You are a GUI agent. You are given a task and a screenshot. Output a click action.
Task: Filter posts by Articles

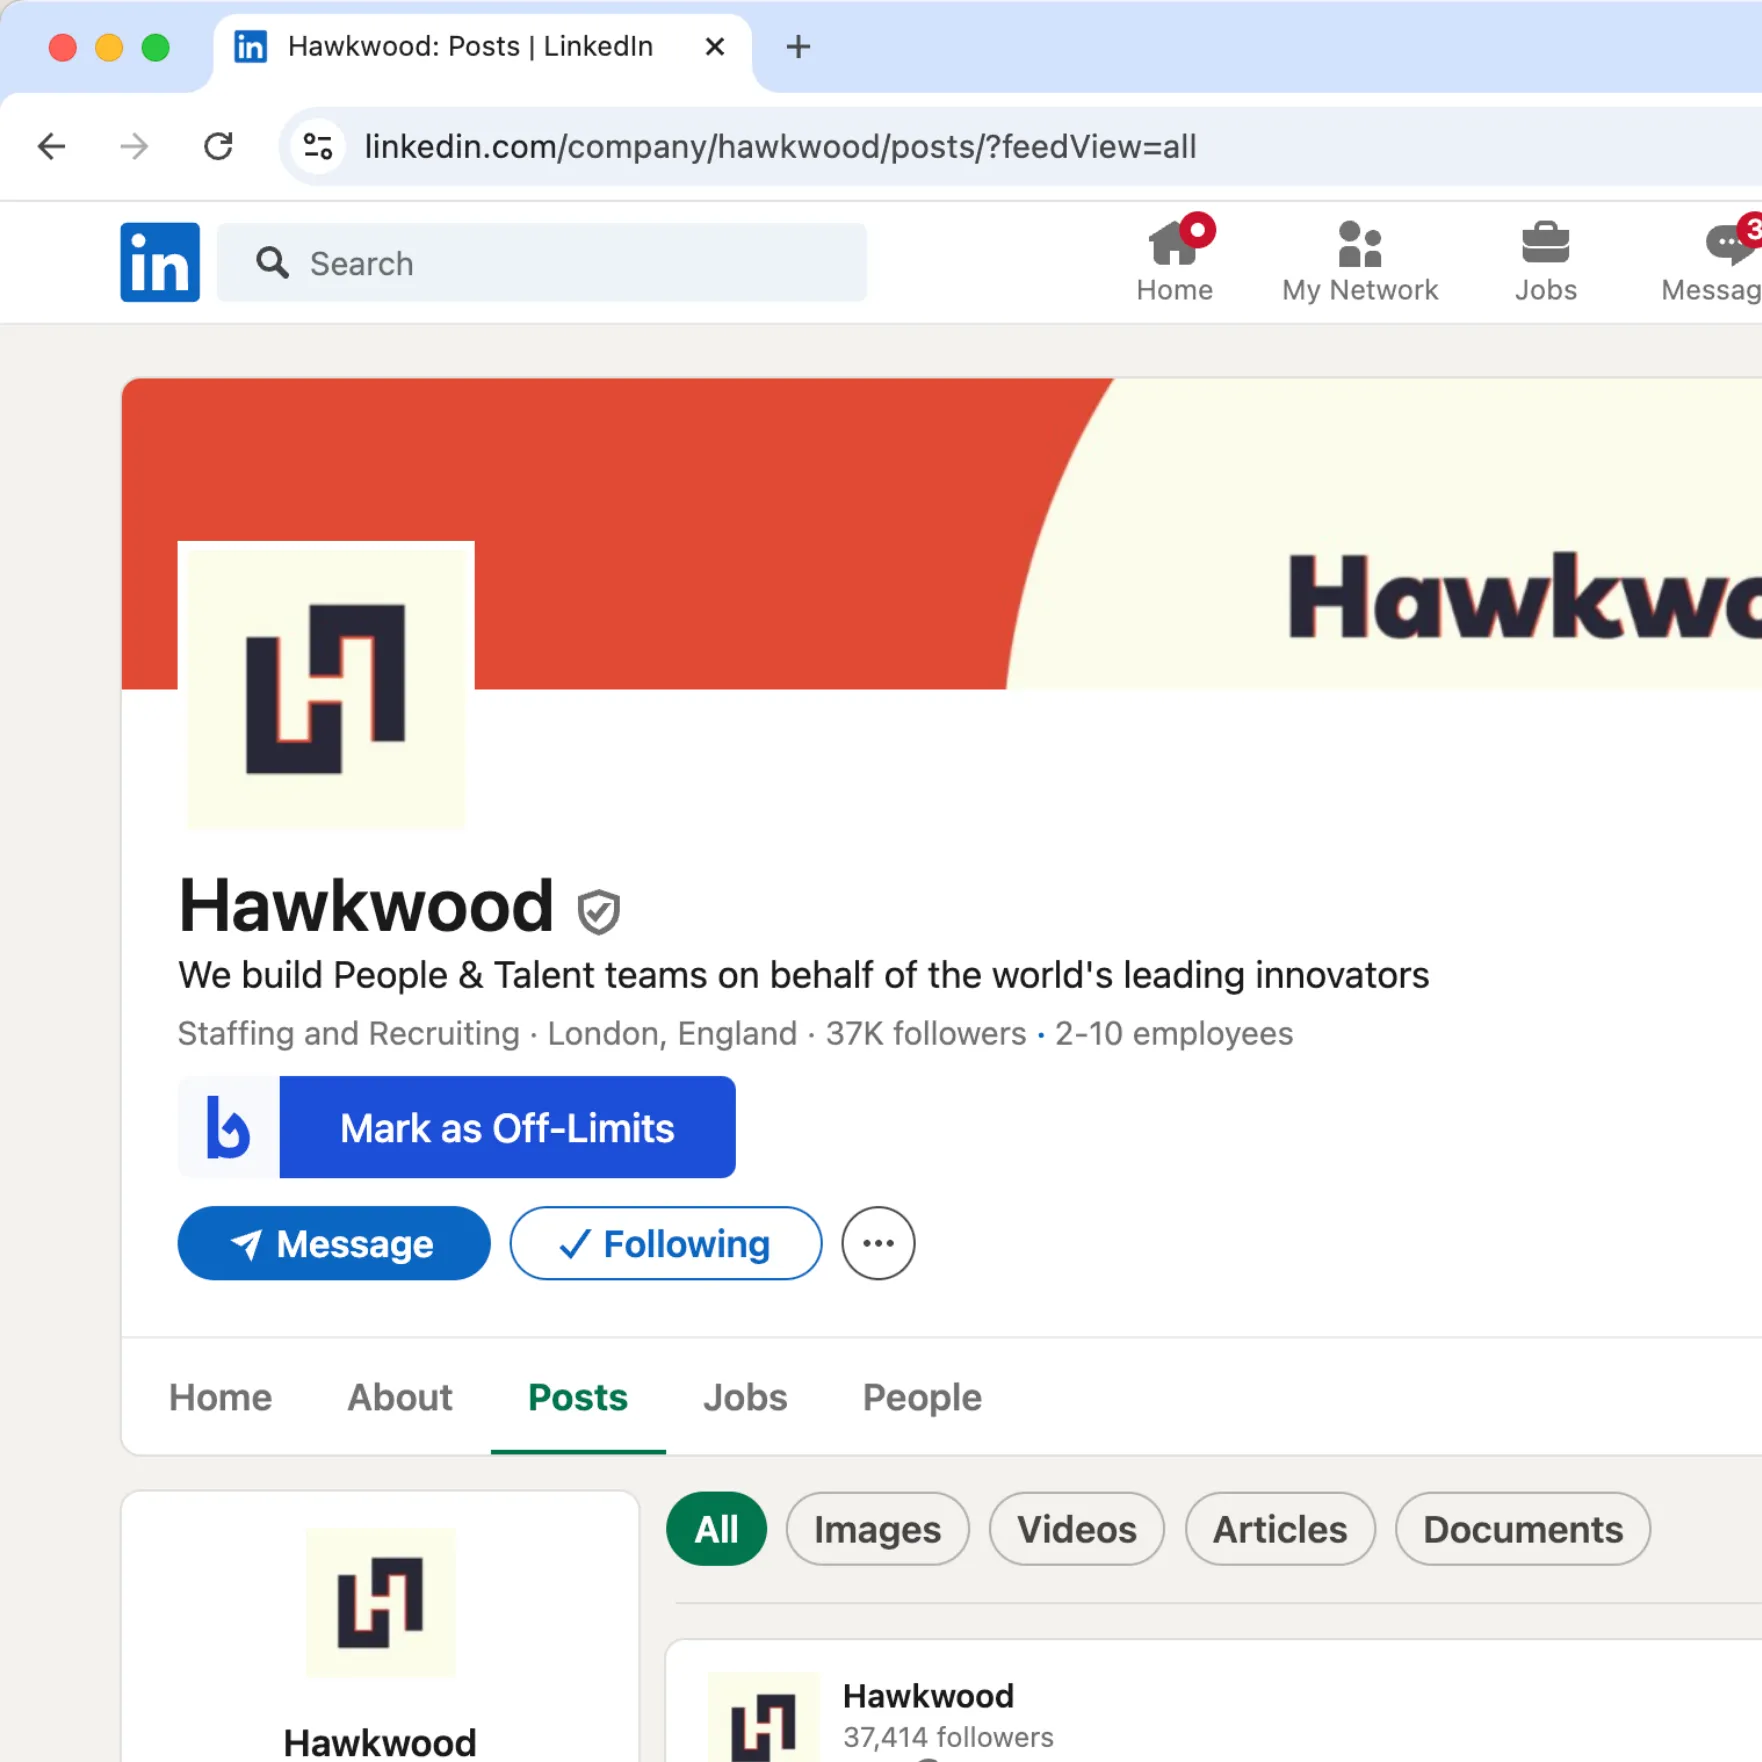1280,1529
